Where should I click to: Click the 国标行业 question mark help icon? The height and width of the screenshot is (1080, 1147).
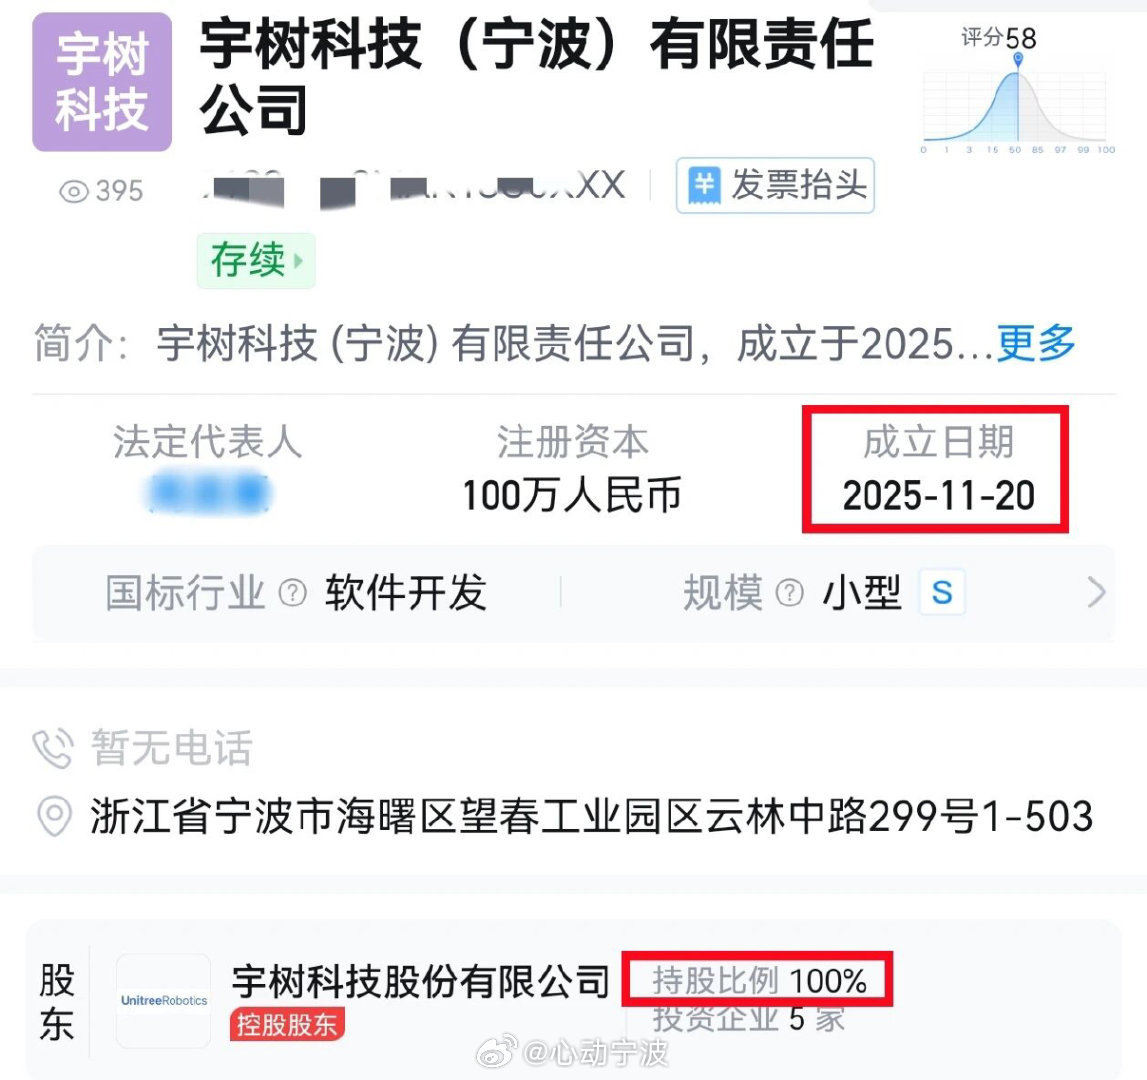click(293, 592)
